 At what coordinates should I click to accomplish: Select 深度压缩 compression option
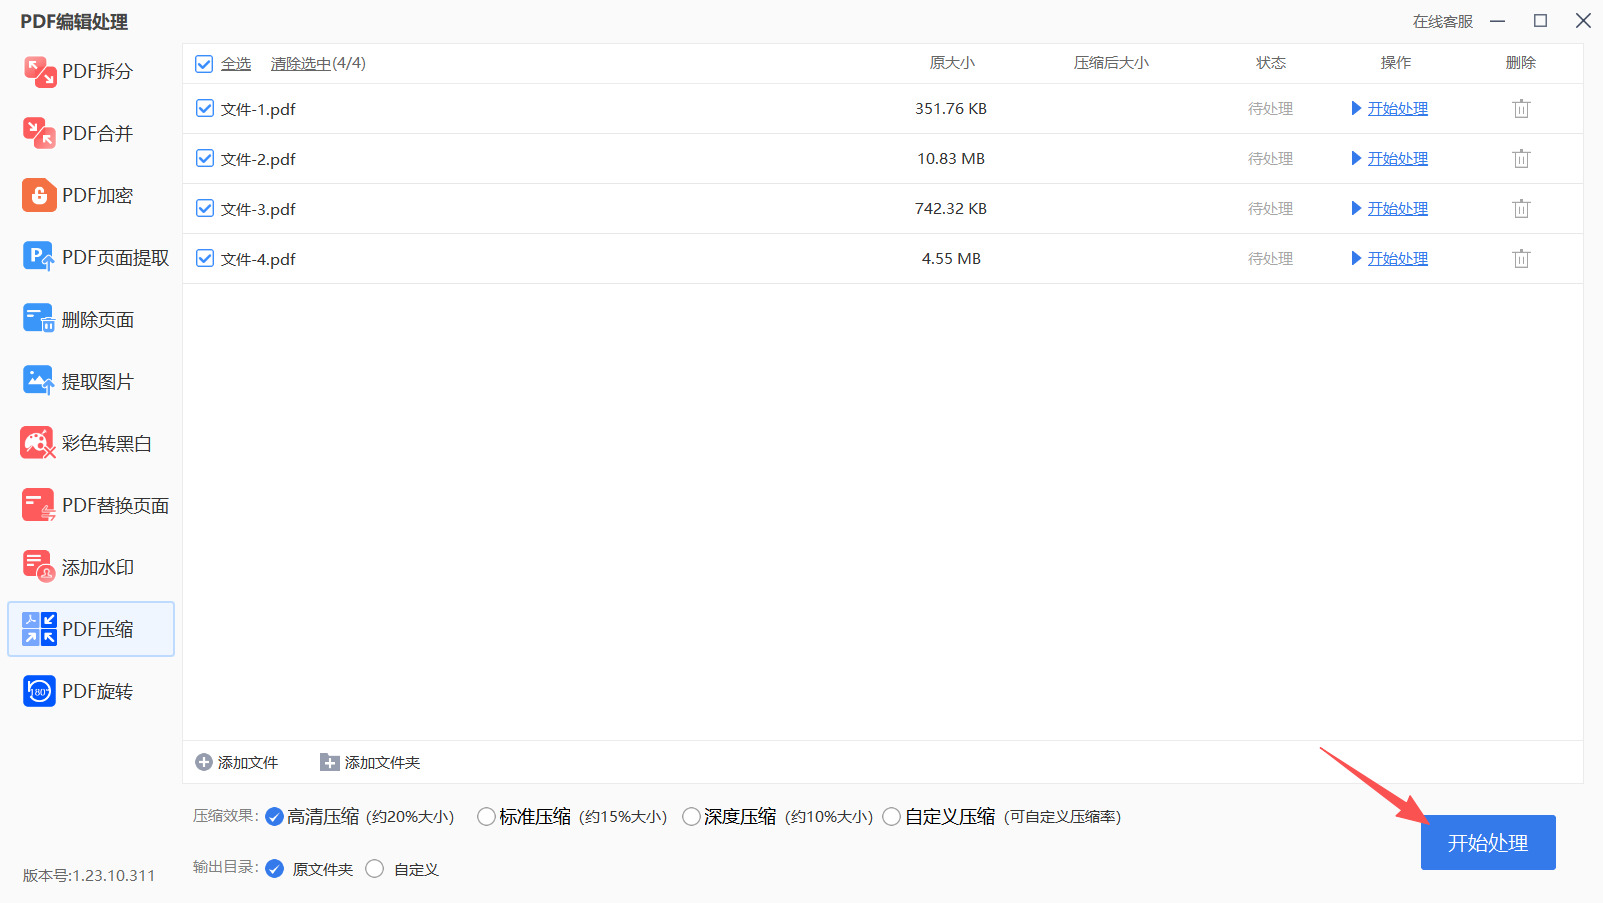[691, 817]
